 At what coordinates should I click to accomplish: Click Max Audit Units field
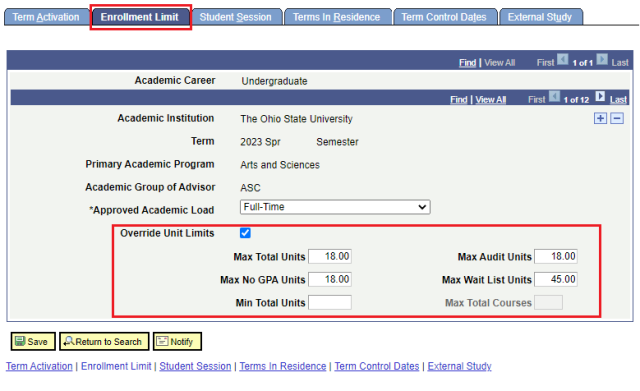coord(556,256)
